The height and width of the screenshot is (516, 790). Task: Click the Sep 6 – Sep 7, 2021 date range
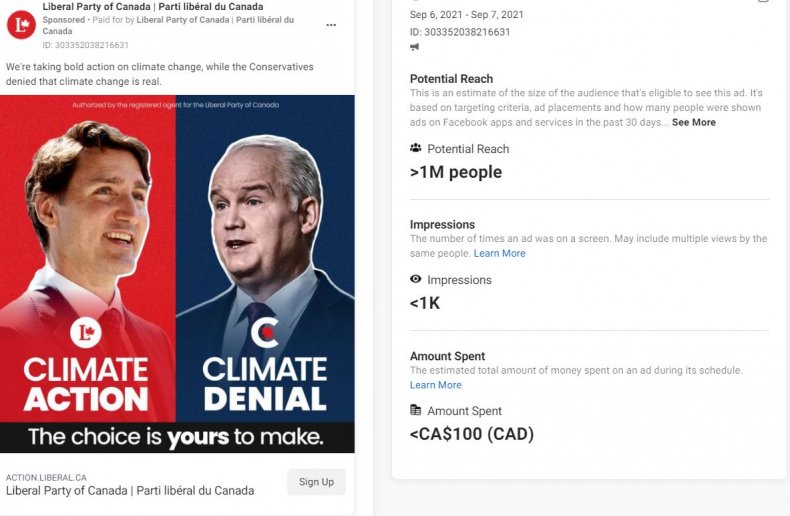466,15
